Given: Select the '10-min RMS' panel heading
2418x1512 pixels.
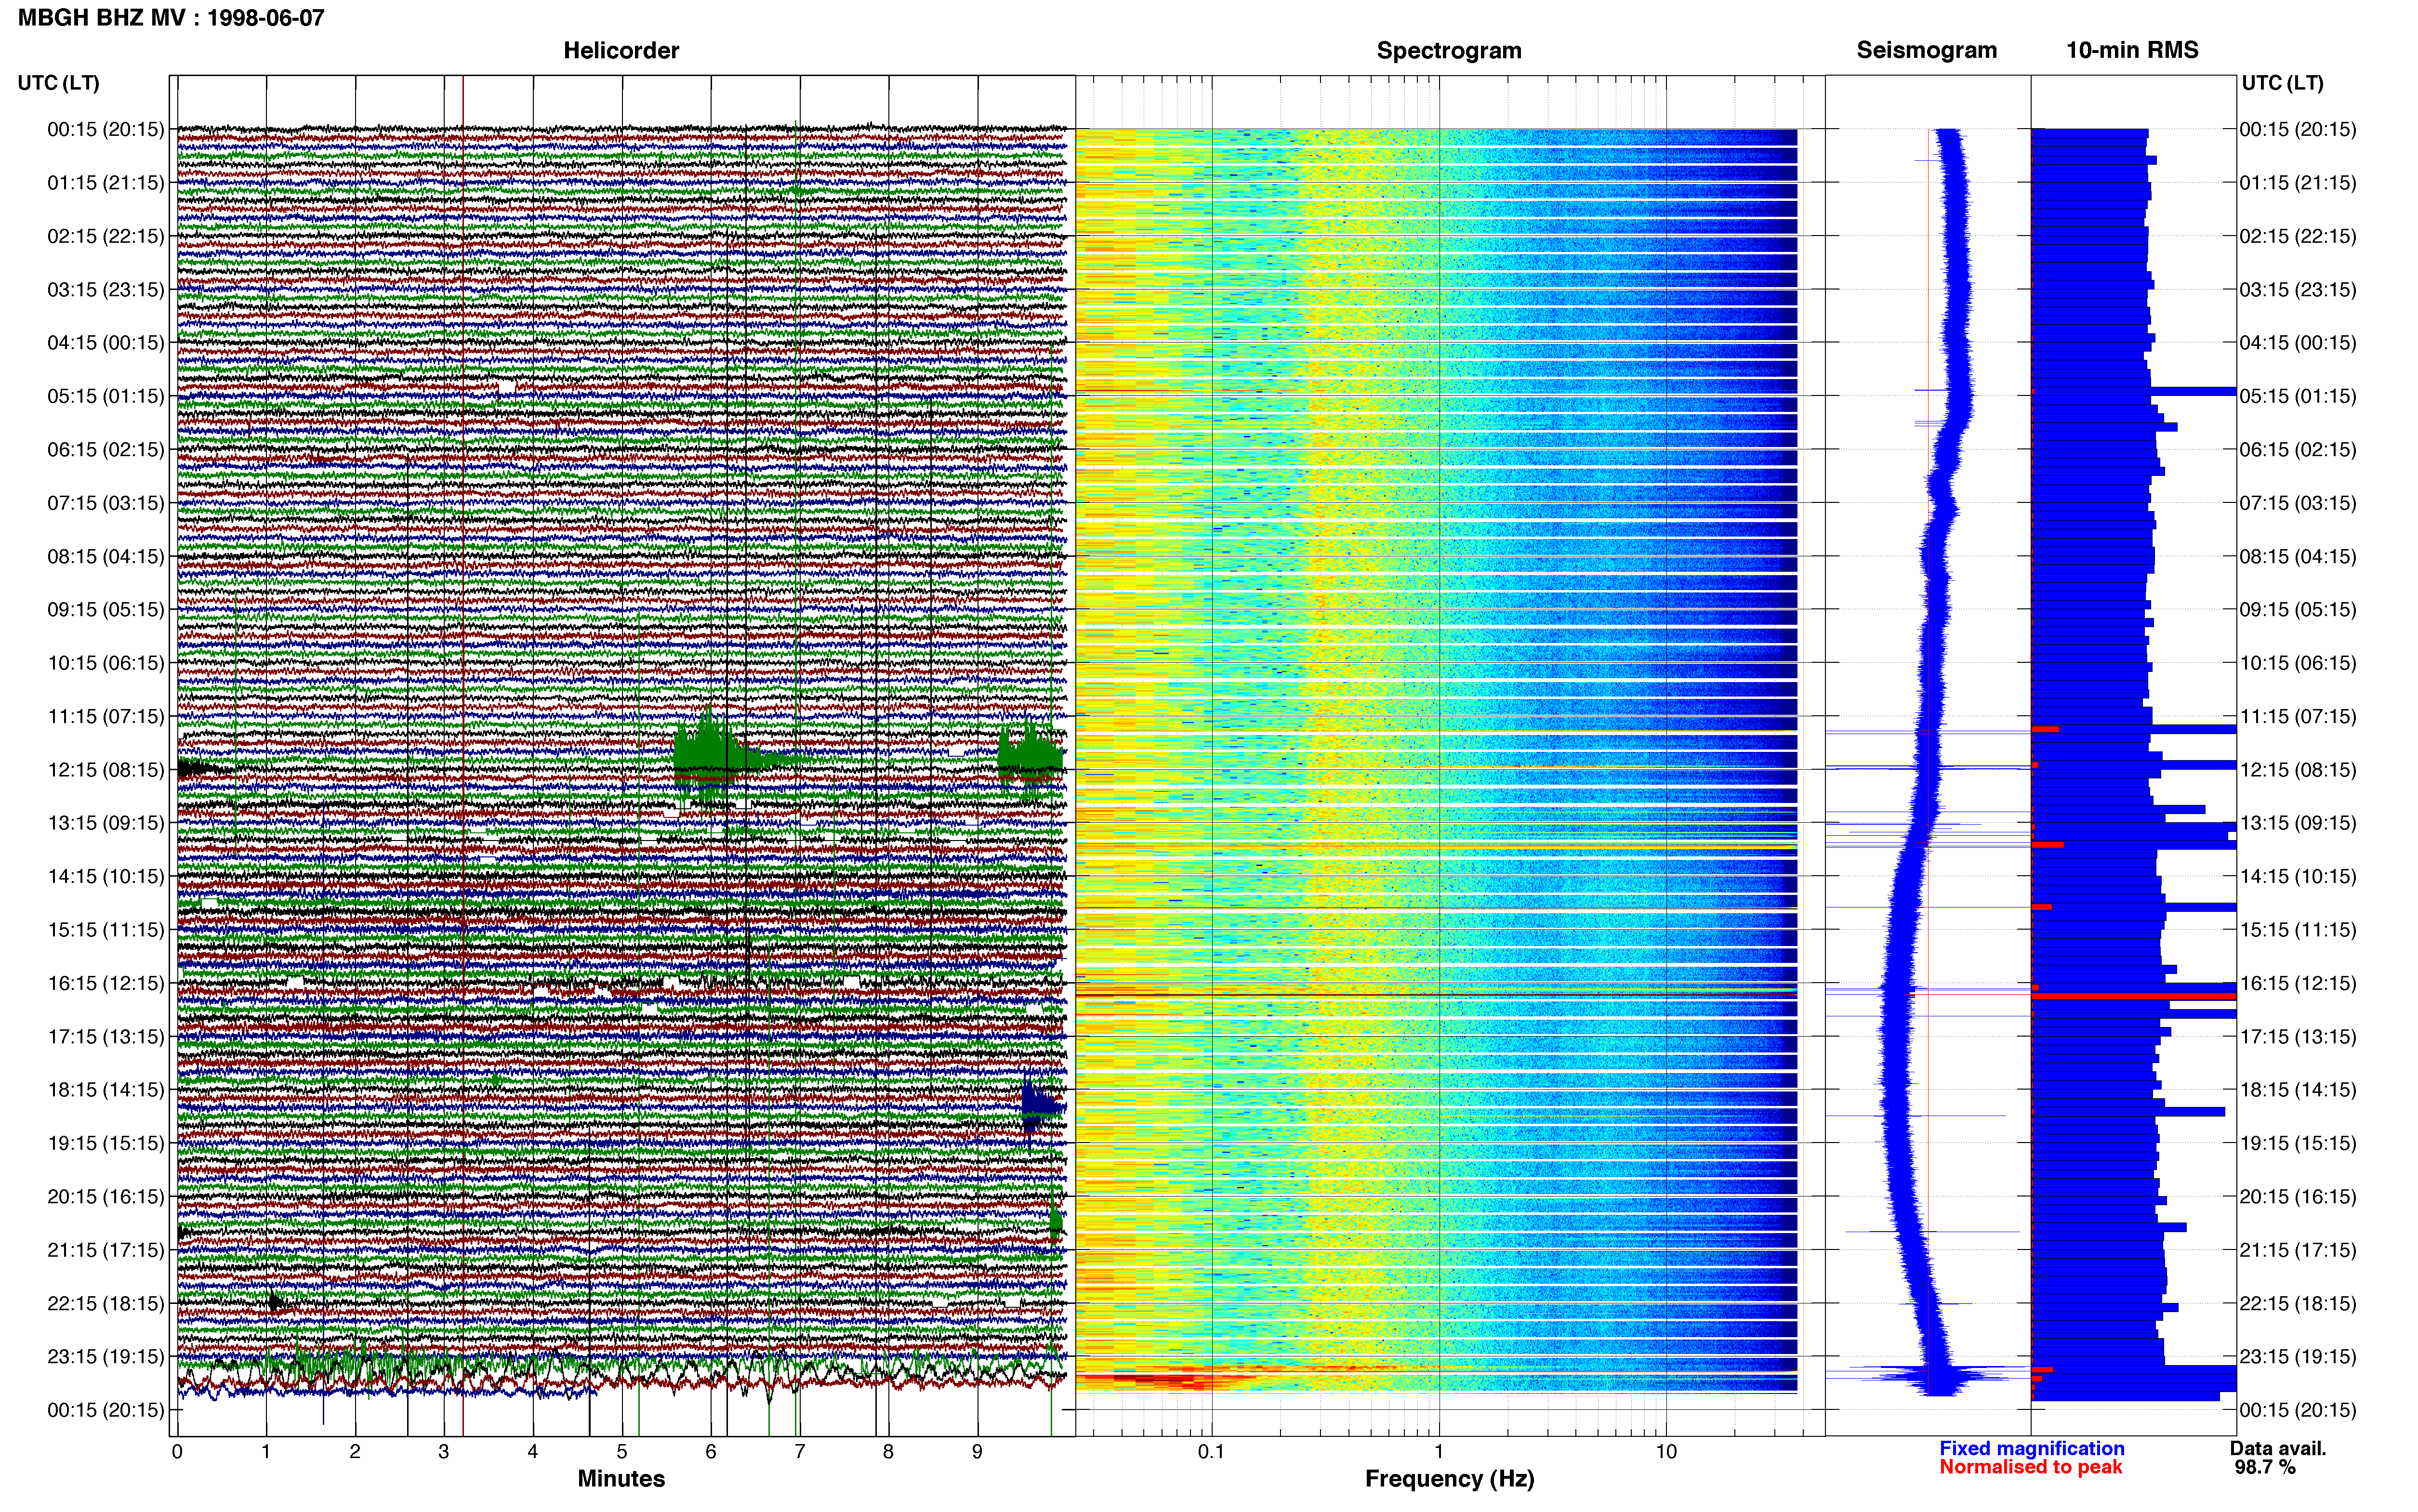Looking at the screenshot, I should click(x=2132, y=50).
